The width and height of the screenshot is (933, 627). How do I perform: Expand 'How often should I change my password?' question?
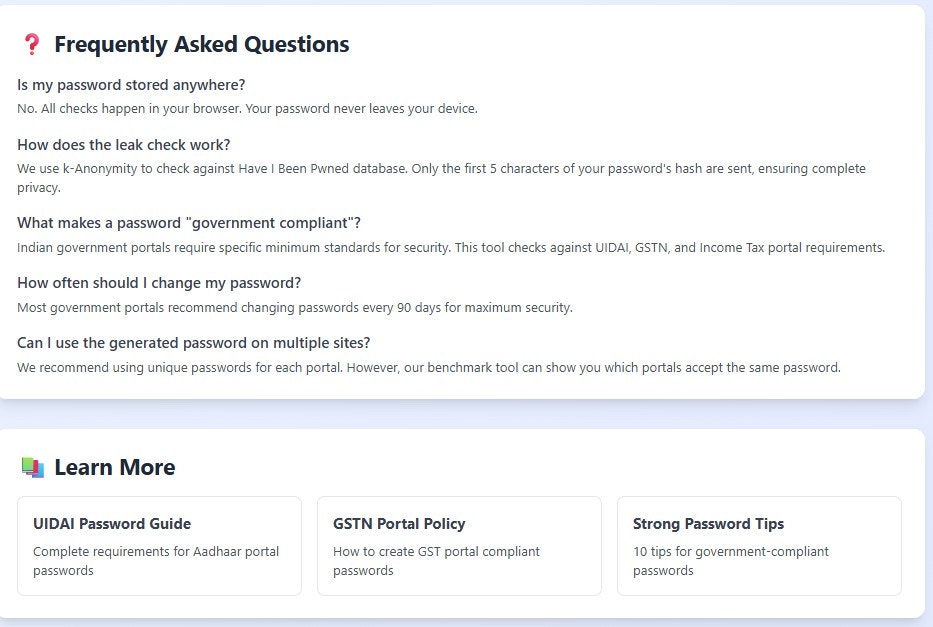[x=160, y=282]
